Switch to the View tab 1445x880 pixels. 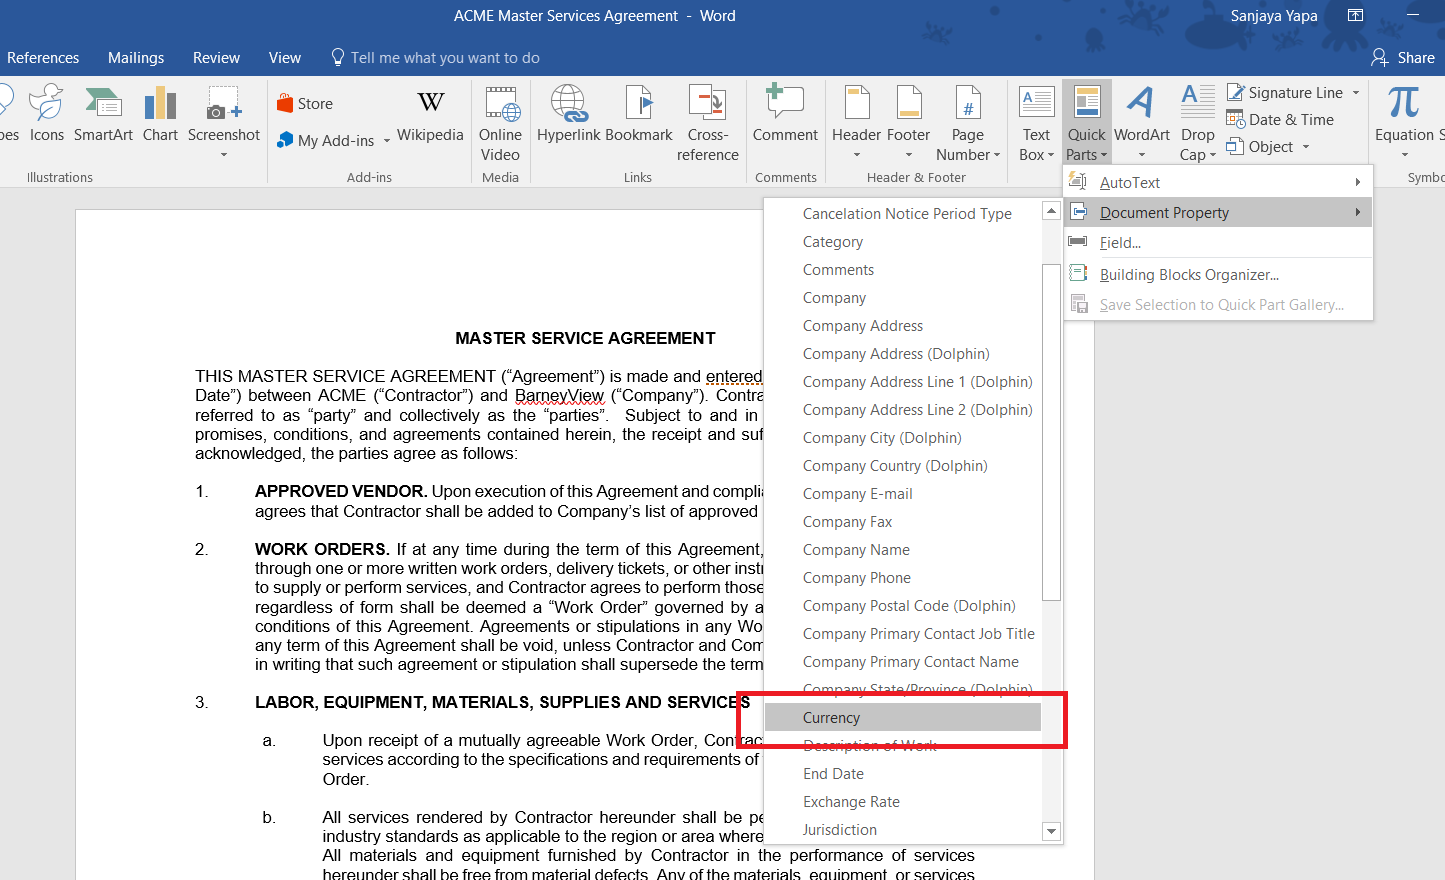click(285, 58)
